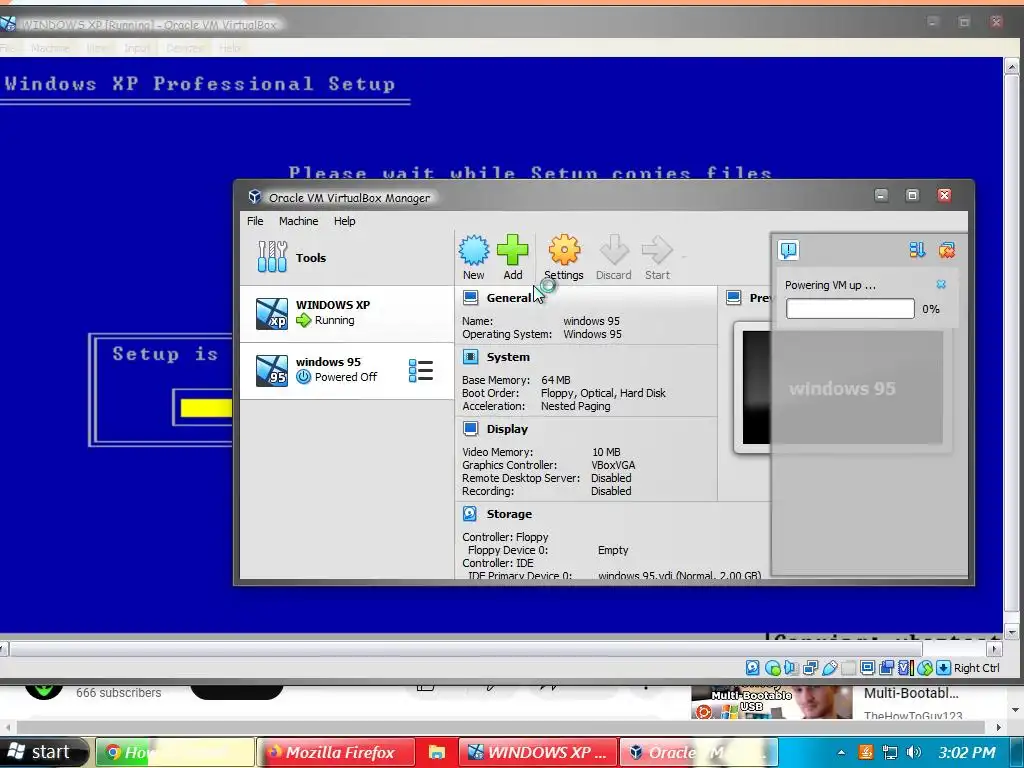Click the Windows start button
1024x768 pixels.
click(42, 752)
